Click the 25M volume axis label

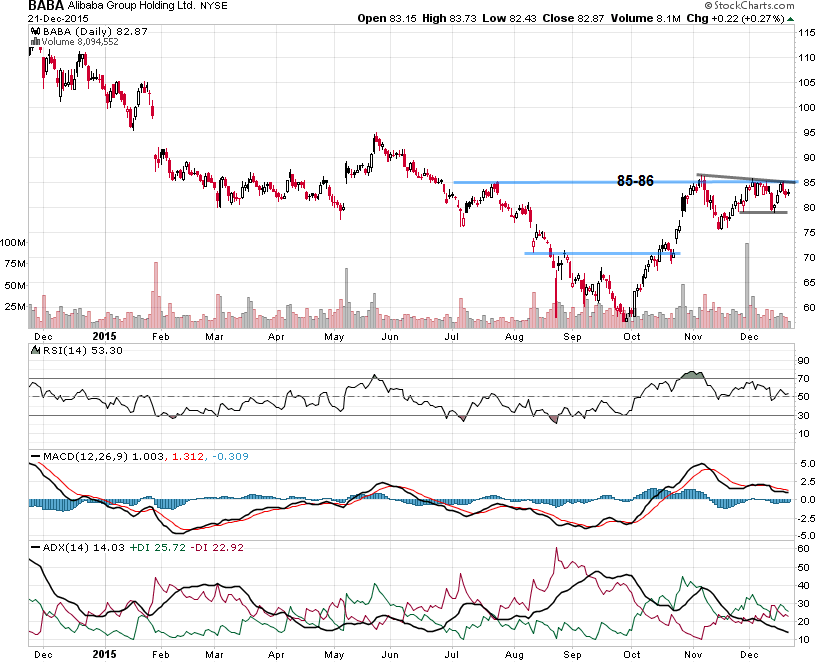click(15, 307)
